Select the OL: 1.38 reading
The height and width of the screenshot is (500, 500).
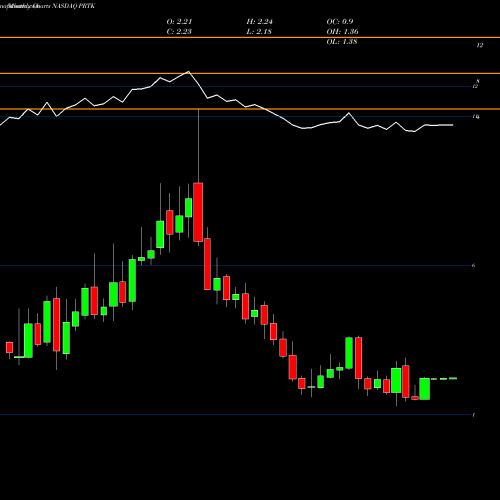342,42
